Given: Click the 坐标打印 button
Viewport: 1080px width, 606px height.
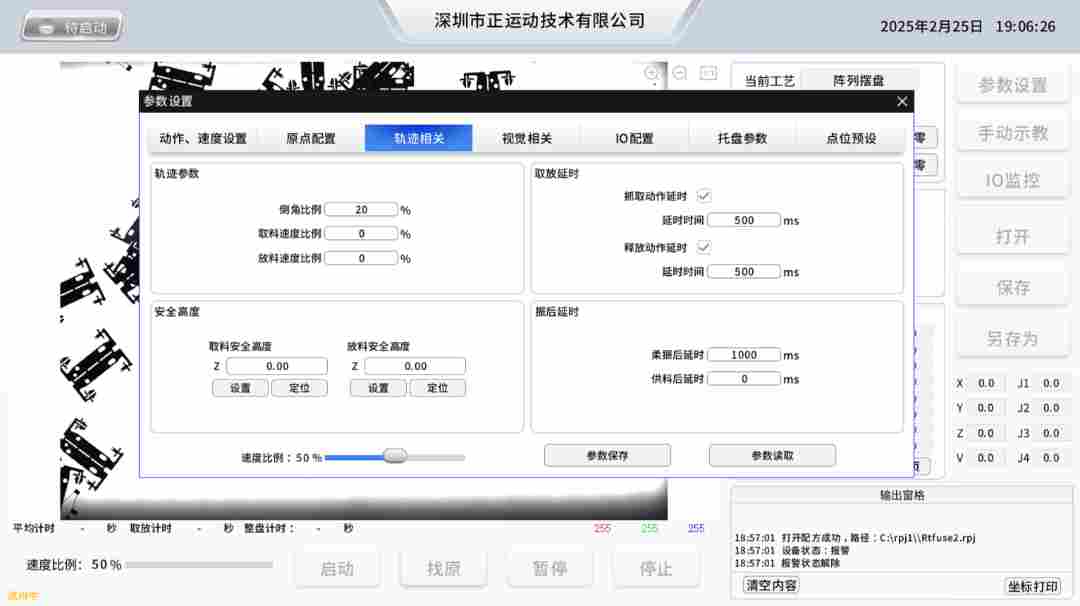Looking at the screenshot, I should pyautogui.click(x=1032, y=586).
